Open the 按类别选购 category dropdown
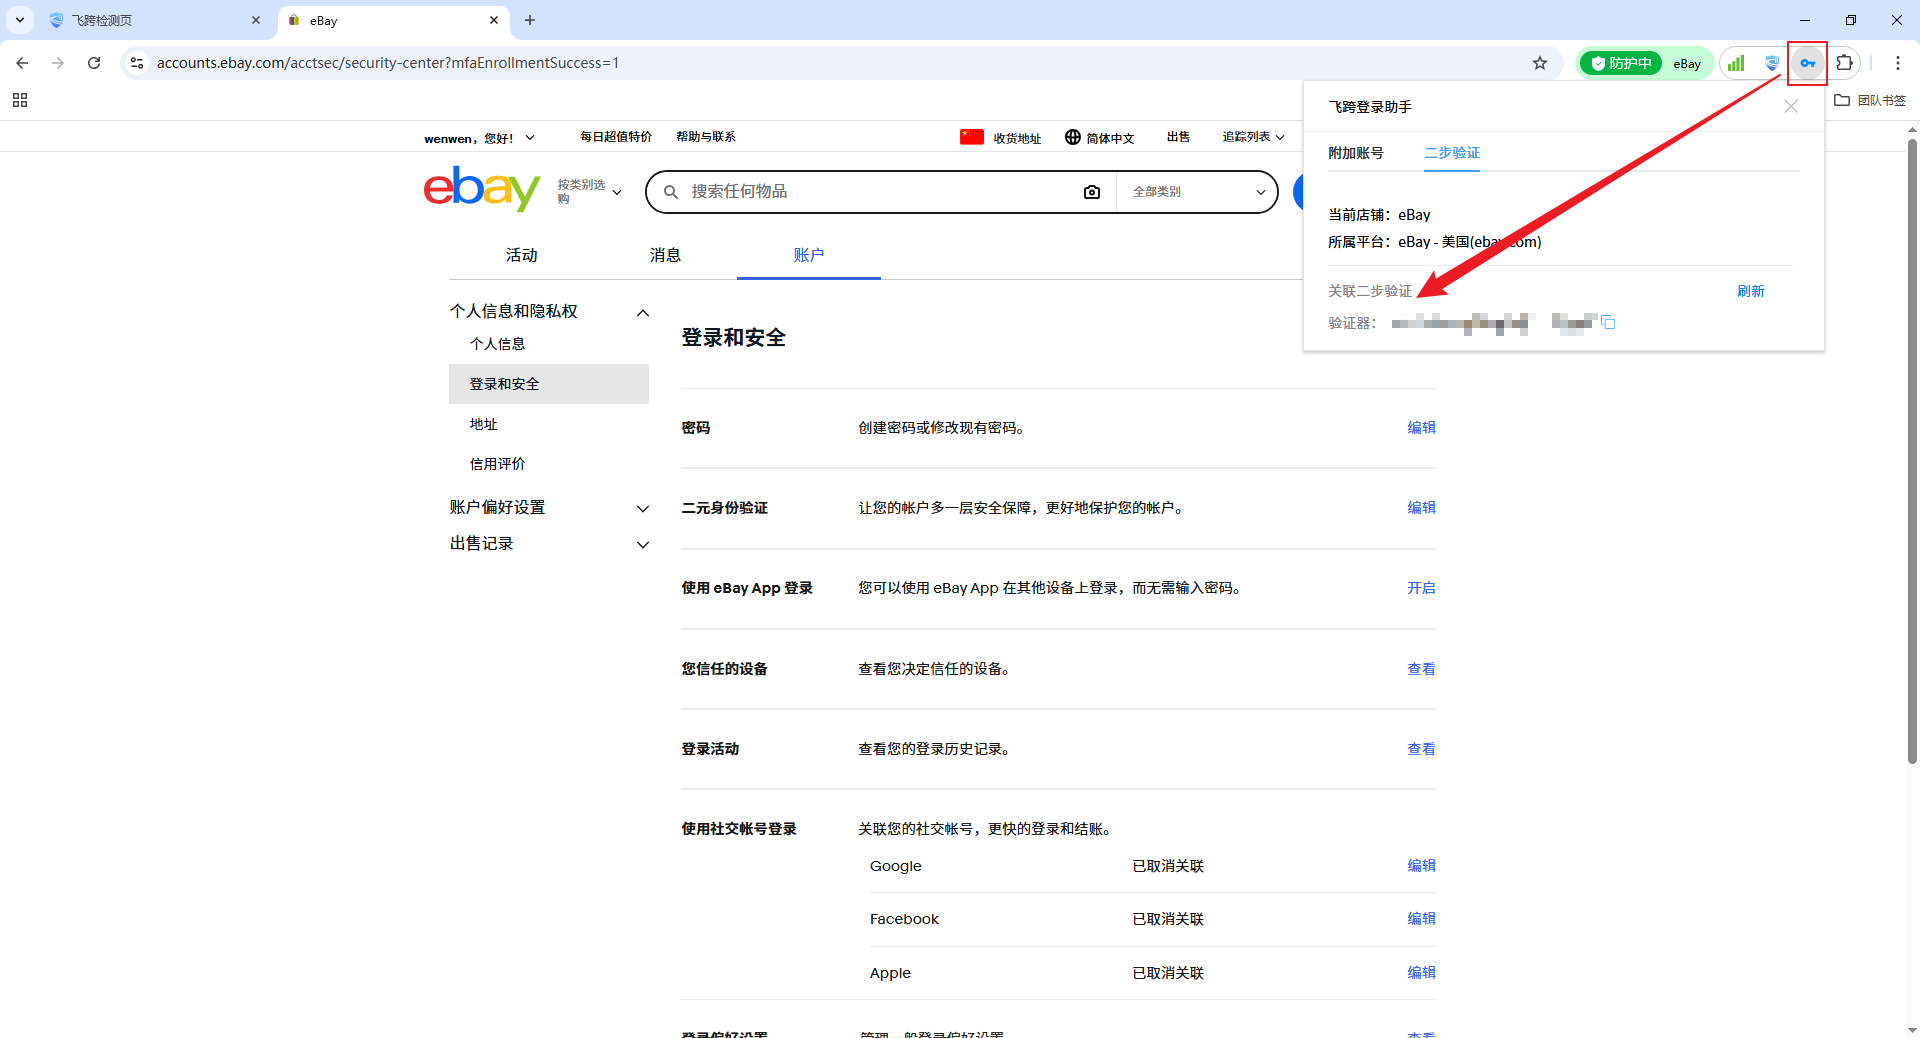The image size is (1920, 1038). 589,191
